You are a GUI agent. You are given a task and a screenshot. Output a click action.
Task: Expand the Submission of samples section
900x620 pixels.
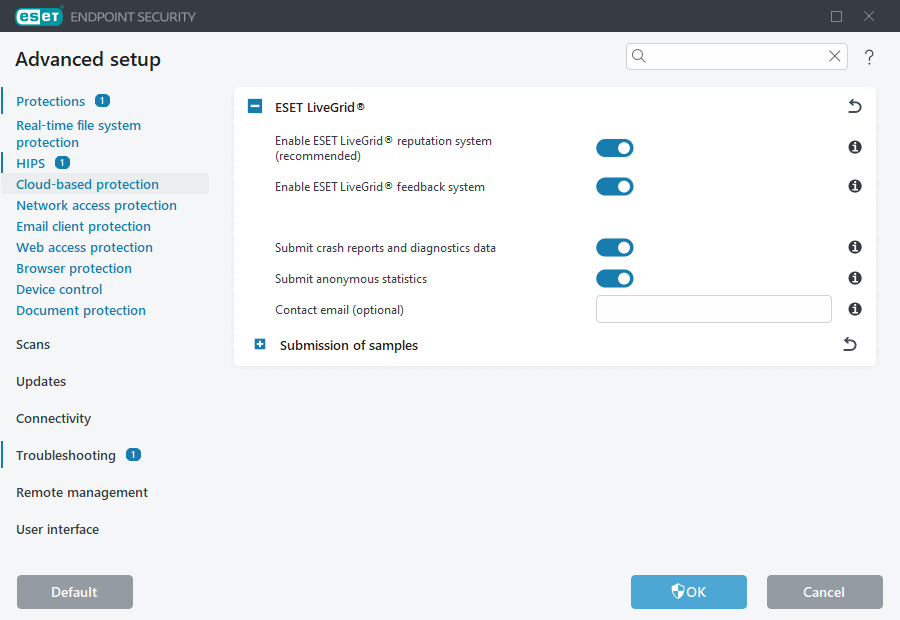(259, 344)
